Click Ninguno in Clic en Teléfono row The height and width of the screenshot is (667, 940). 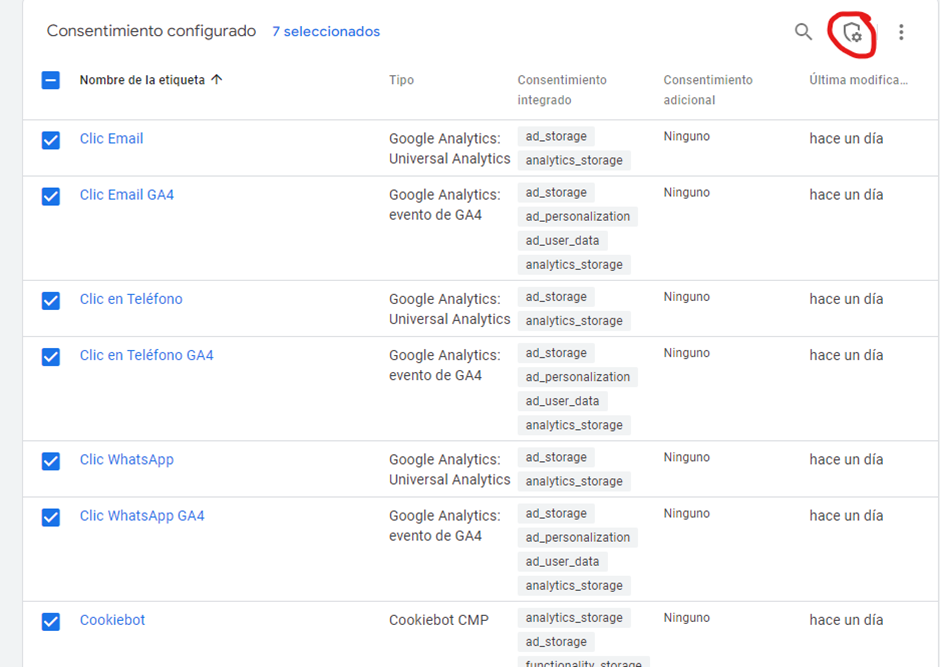coord(686,297)
